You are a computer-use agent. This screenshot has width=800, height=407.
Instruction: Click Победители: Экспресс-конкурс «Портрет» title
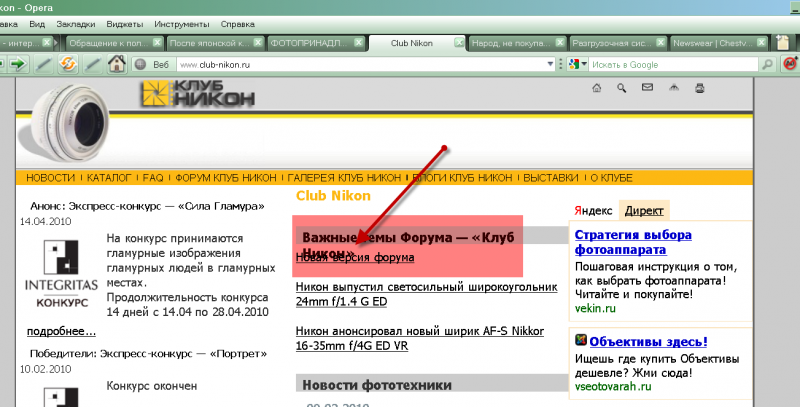(x=148, y=354)
